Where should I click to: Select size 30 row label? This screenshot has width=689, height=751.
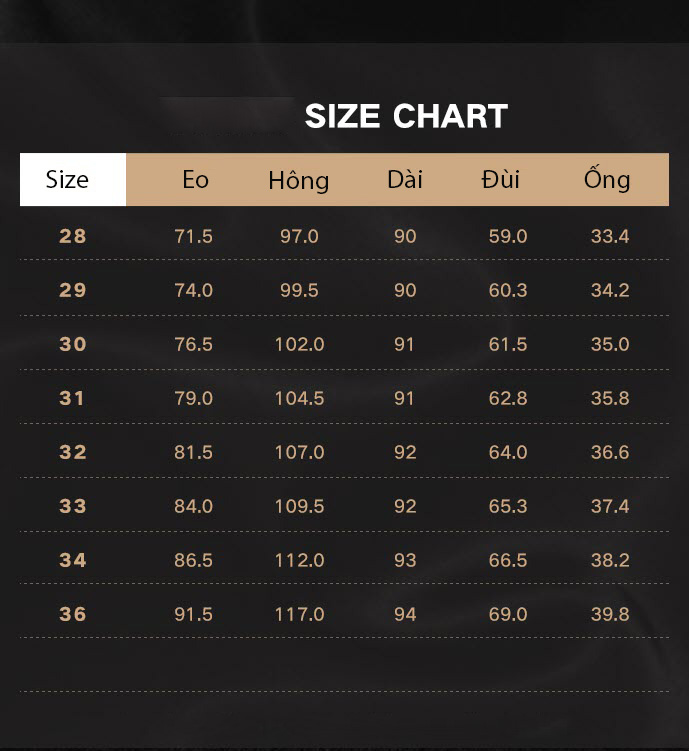tap(73, 344)
